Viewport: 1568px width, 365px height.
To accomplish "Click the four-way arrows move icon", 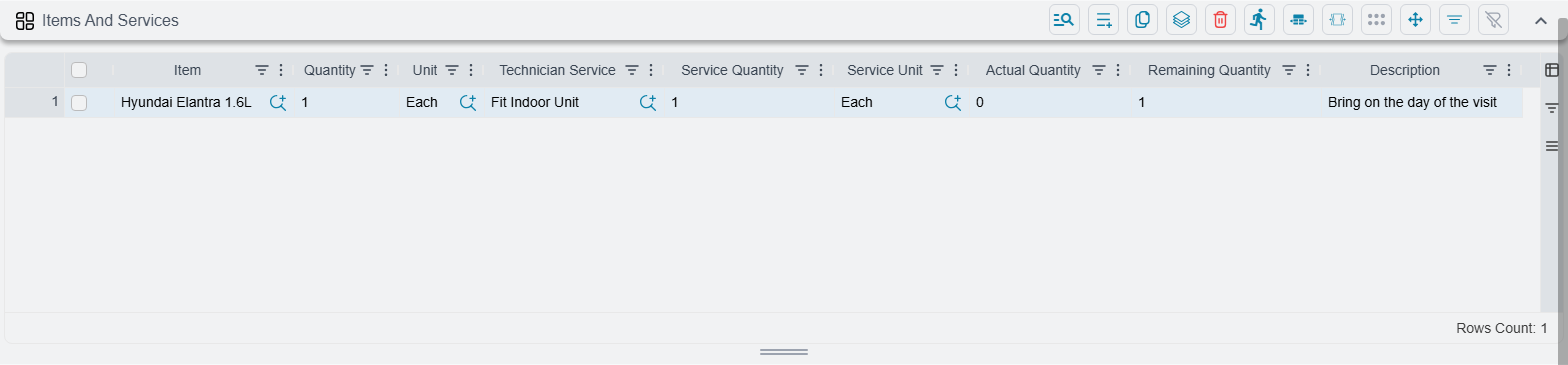I will [1415, 19].
